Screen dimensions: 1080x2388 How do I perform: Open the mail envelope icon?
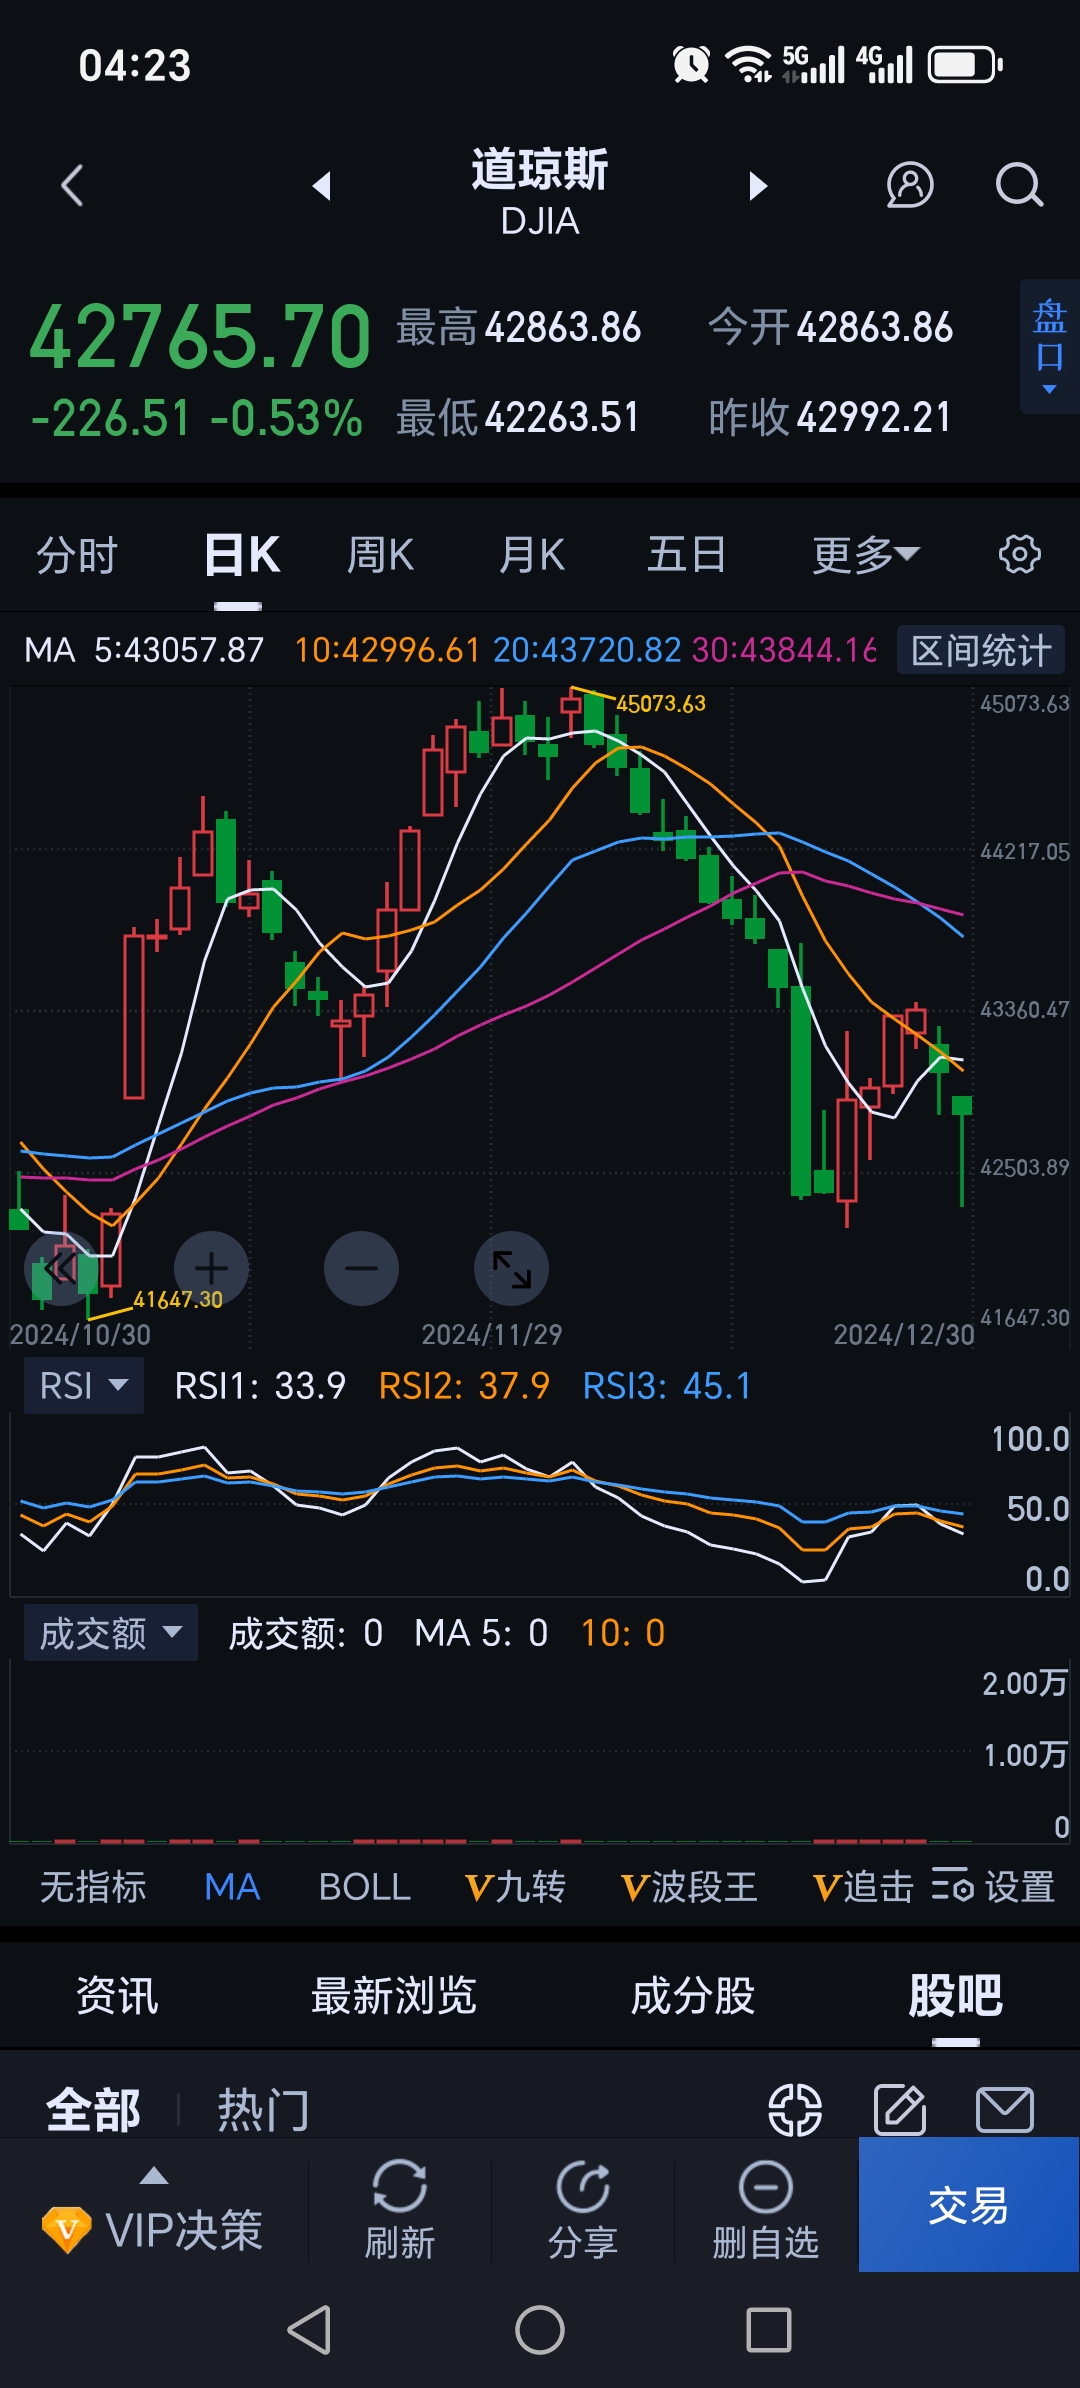coord(1004,2110)
